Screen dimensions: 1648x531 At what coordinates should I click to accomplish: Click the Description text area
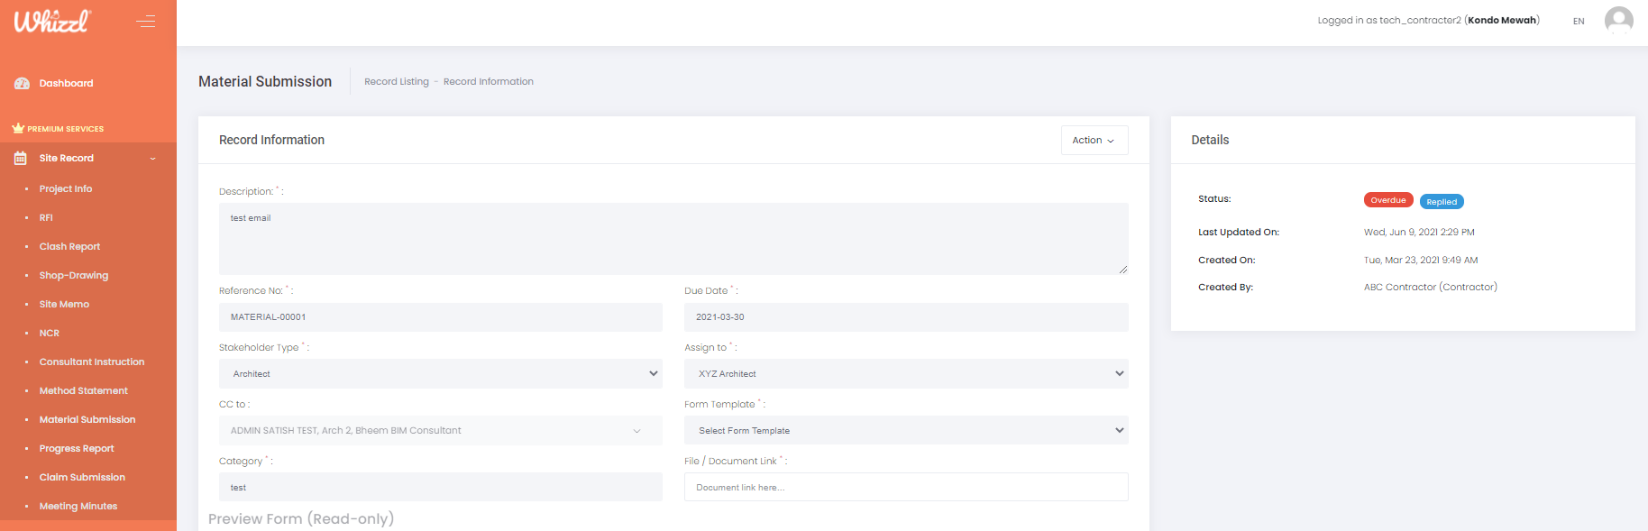click(x=673, y=239)
